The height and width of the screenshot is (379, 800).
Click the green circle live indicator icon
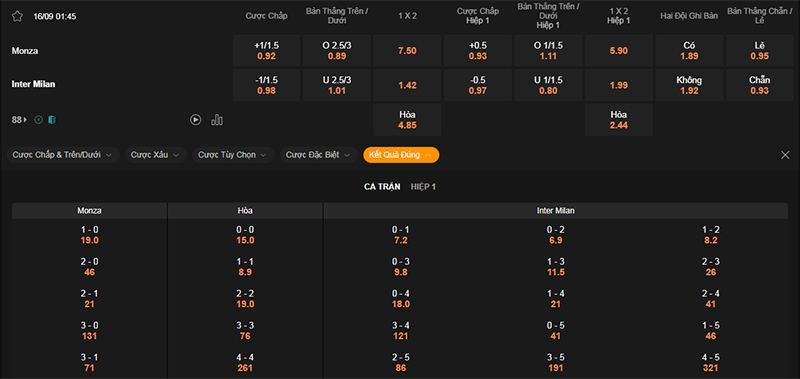(x=38, y=120)
